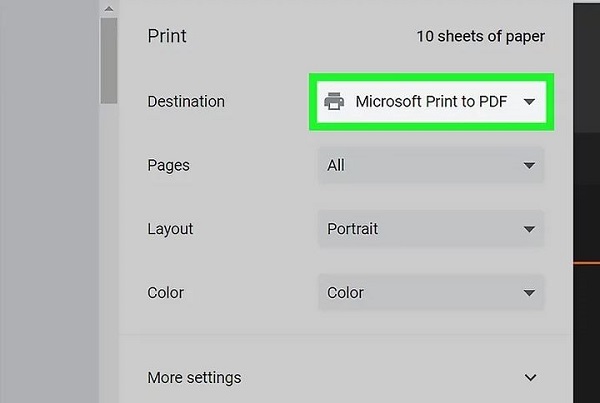Image resolution: width=600 pixels, height=403 pixels.
Task: Click the printer icon in Destination field
Action: (334, 101)
